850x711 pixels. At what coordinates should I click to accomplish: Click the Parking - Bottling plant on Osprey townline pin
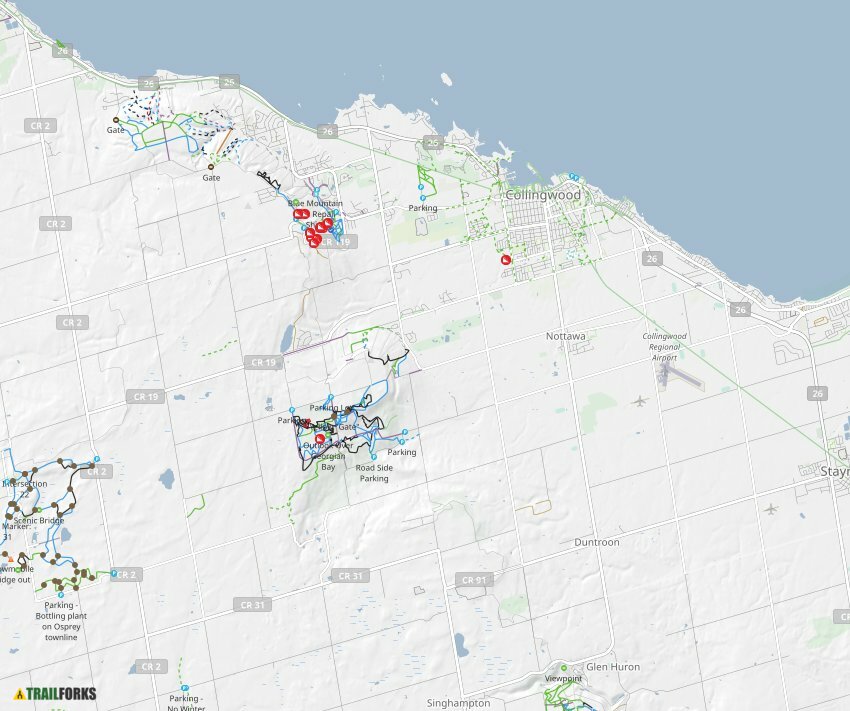60,594
